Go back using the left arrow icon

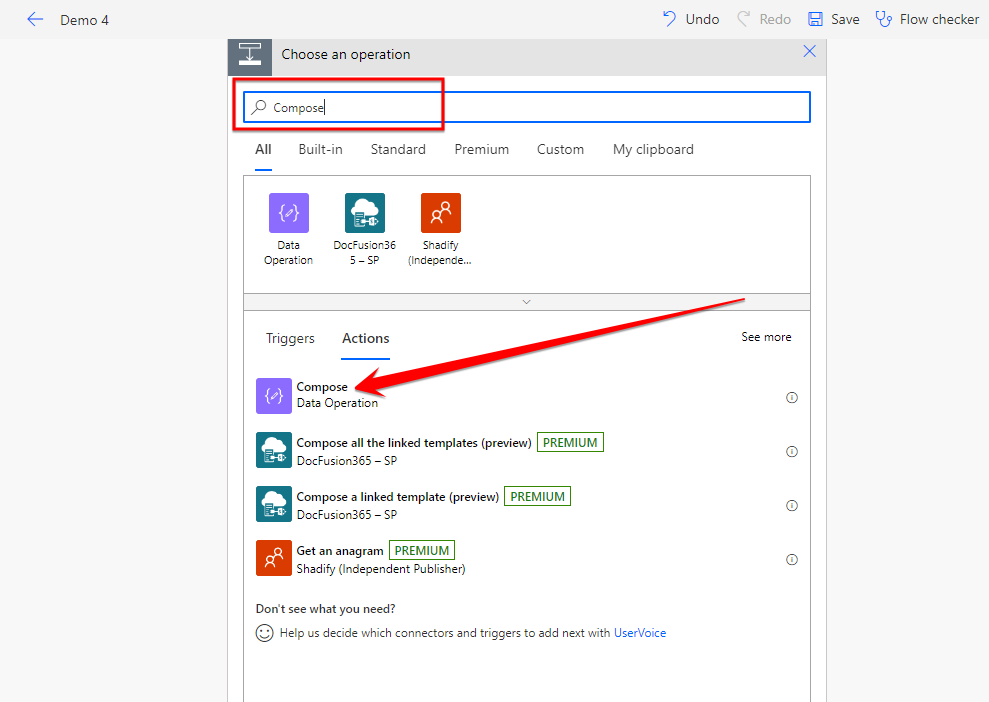pos(35,20)
